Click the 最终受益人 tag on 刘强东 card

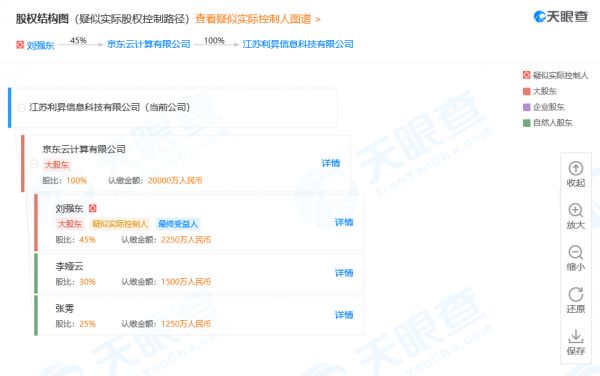(x=178, y=224)
